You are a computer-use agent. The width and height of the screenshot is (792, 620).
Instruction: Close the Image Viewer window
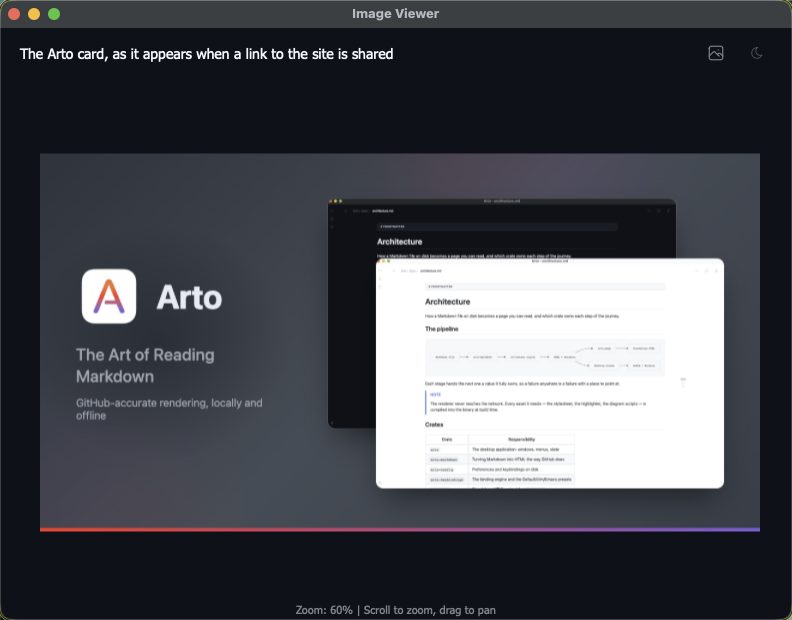pyautogui.click(x=14, y=14)
